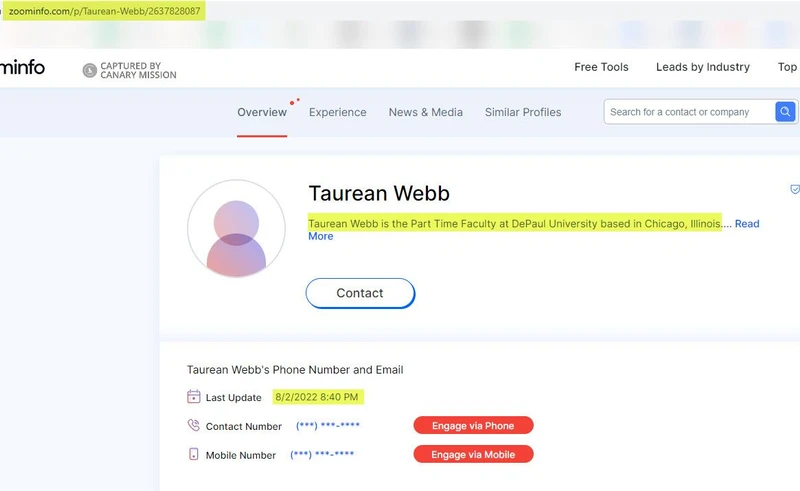
Task: Click the Contact button
Action: pyautogui.click(x=360, y=293)
